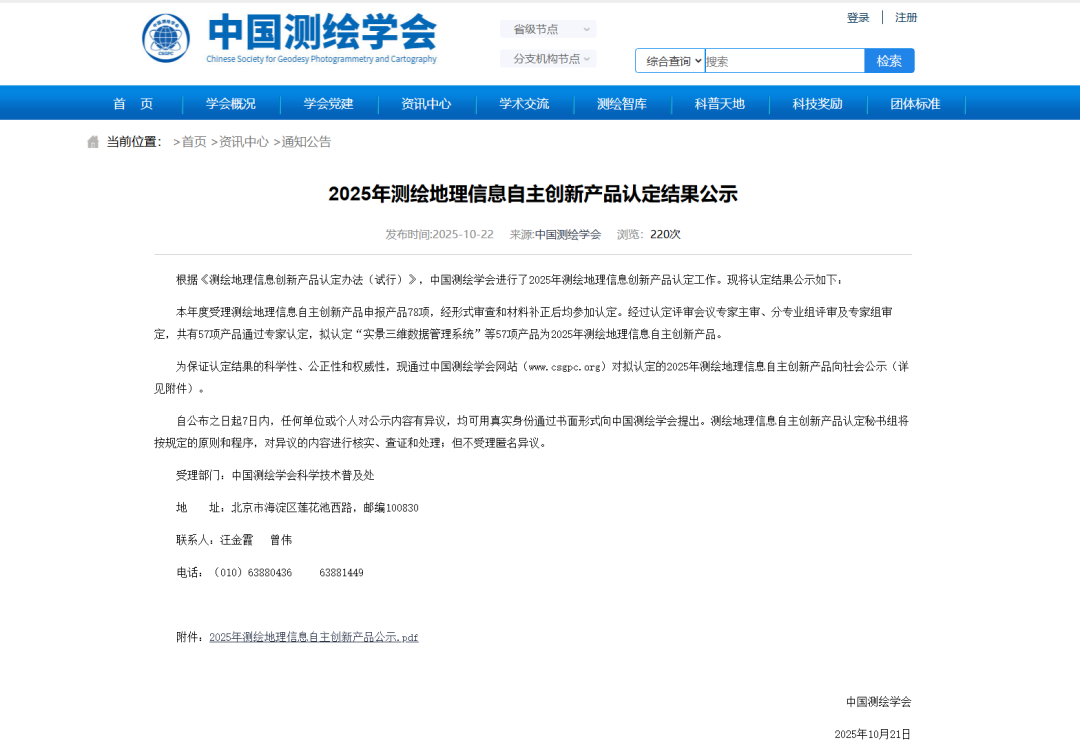This screenshot has width=1080, height=747.
Task: Click the English subtitle Chinese Society for Geodesy
Action: (321, 59)
